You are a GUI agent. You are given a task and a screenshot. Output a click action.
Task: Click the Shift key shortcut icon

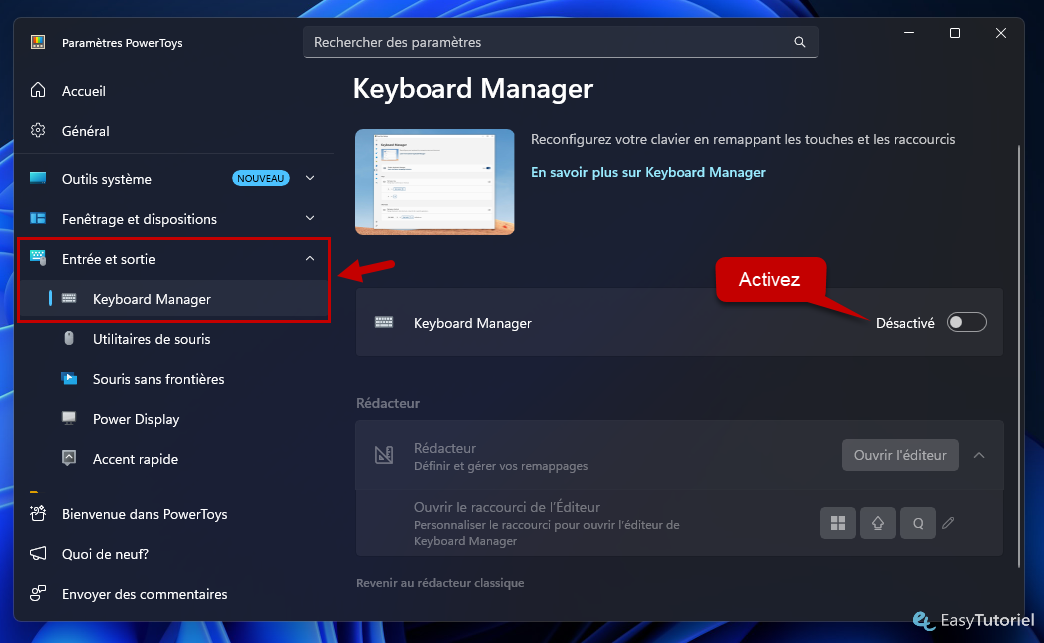coord(878,523)
